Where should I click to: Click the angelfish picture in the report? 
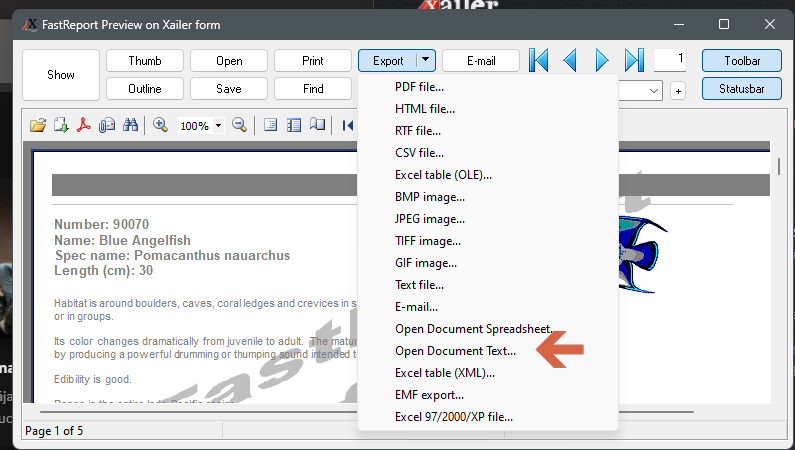tap(641, 254)
